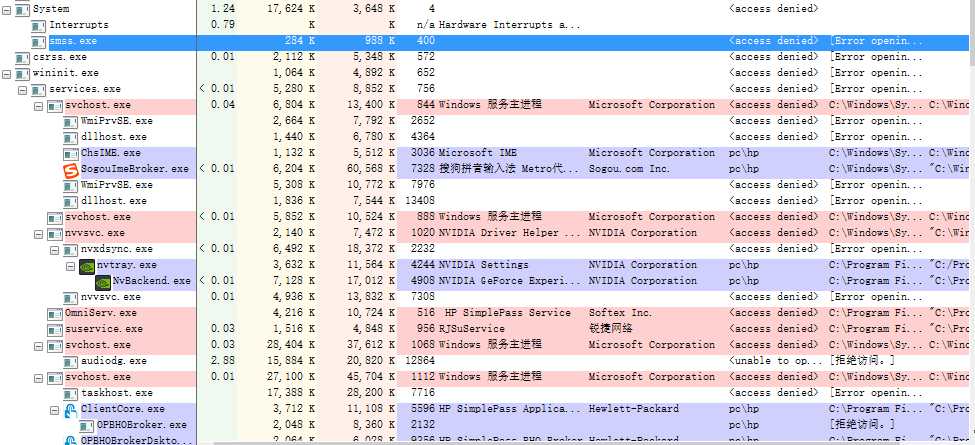Click the PID '12864' cell
The height and width of the screenshot is (445, 975).
[x=419, y=361]
